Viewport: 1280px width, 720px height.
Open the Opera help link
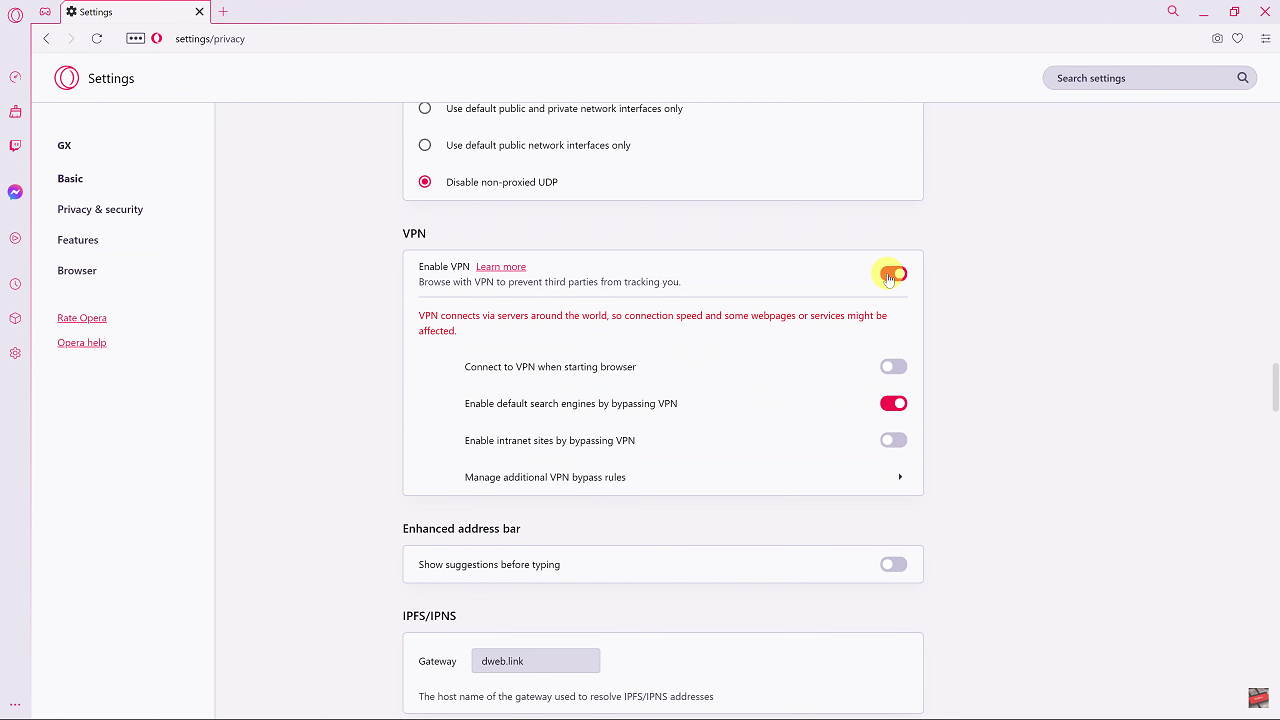[82, 343]
